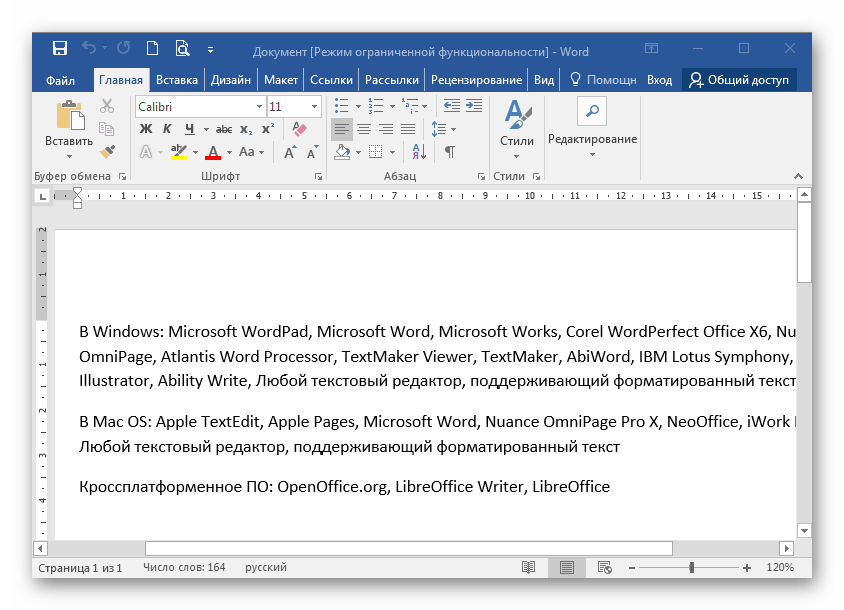Justify the paragraph text alignment
The height and width of the screenshot is (610, 844).
(x=408, y=129)
